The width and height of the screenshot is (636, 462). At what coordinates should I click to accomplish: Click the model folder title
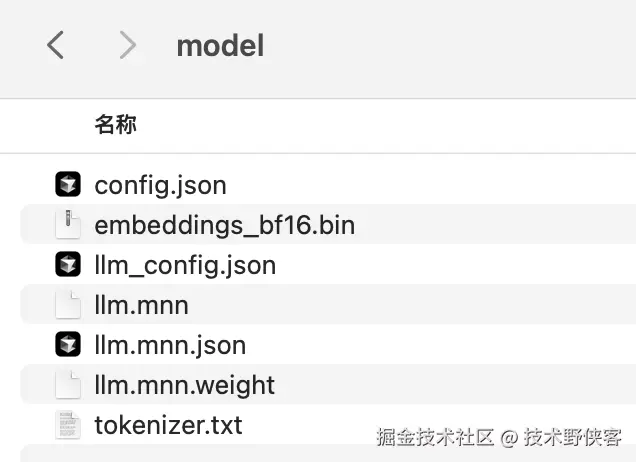coord(220,45)
